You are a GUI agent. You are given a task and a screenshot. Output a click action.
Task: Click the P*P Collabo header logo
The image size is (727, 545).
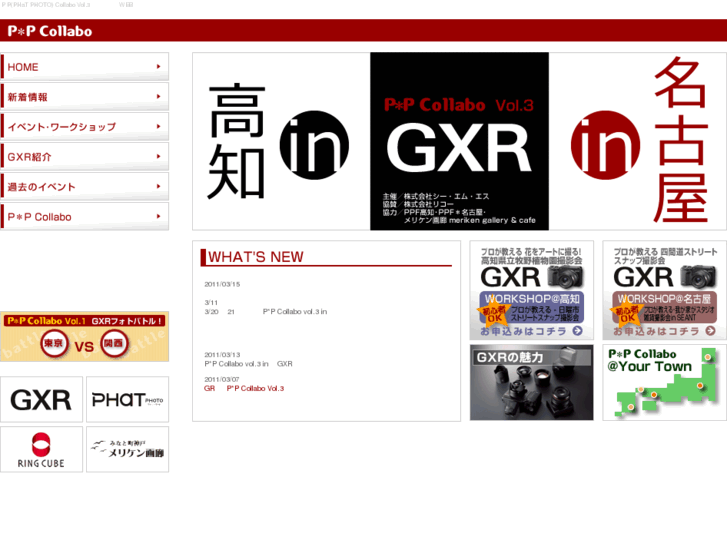tap(50, 31)
